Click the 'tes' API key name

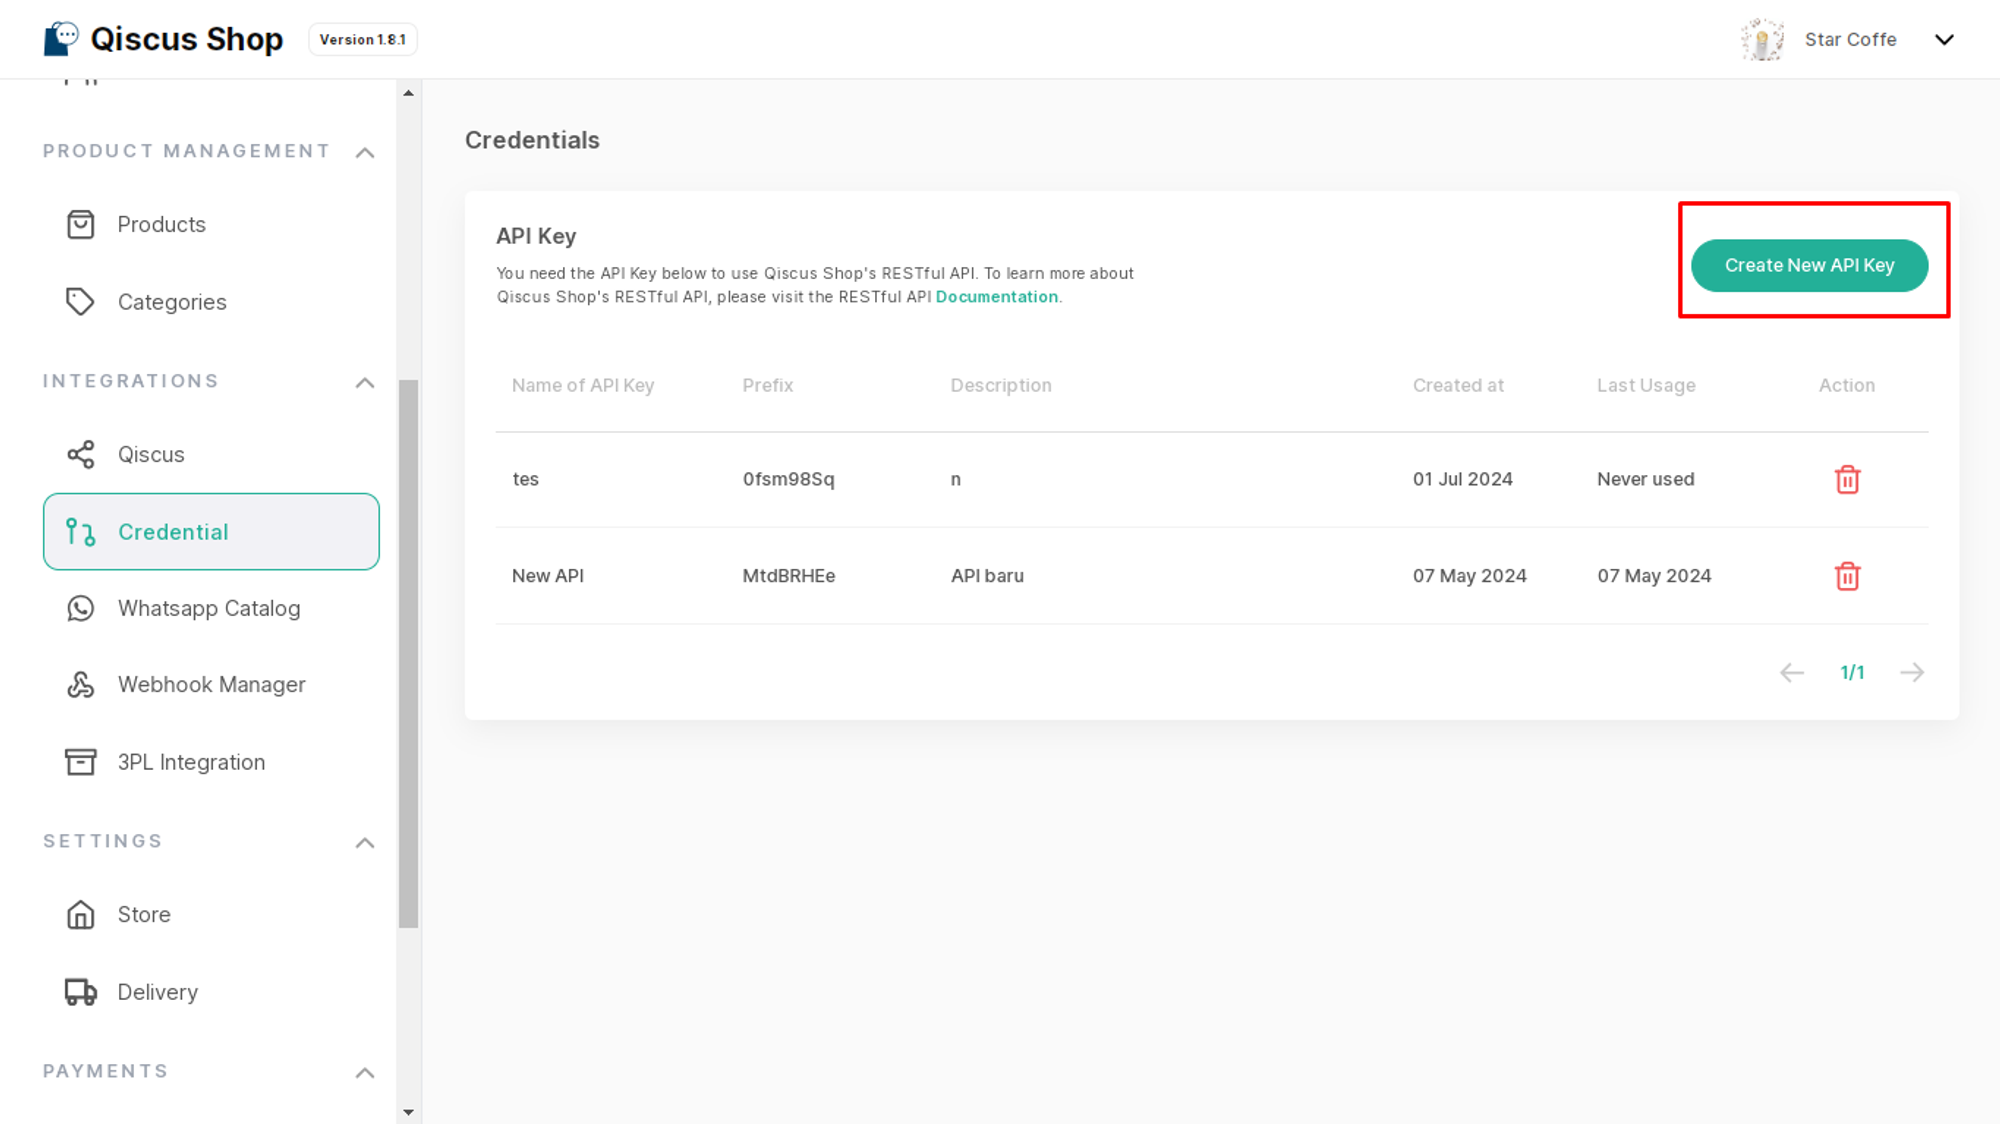(x=525, y=479)
